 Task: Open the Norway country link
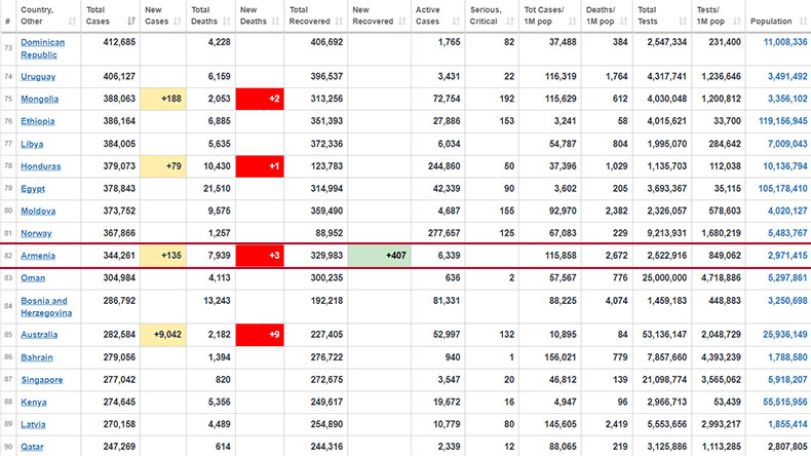[x=36, y=233]
